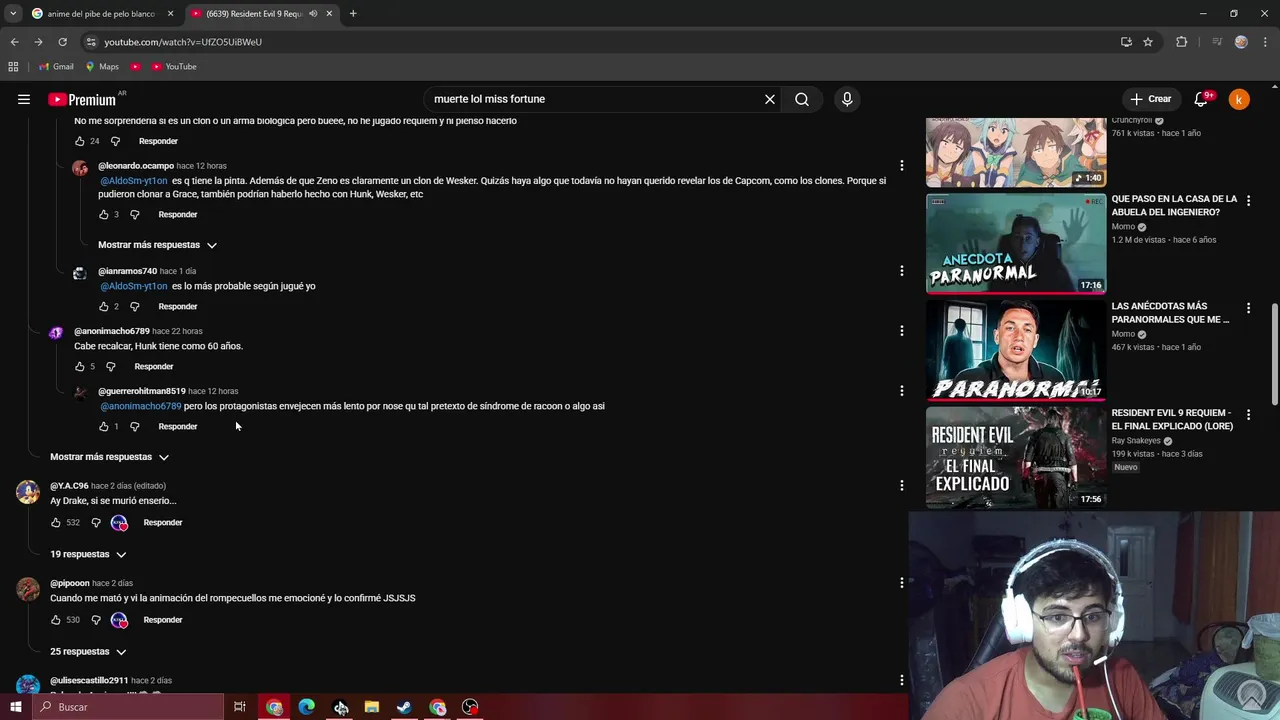Open Windows Start menu

15,707
